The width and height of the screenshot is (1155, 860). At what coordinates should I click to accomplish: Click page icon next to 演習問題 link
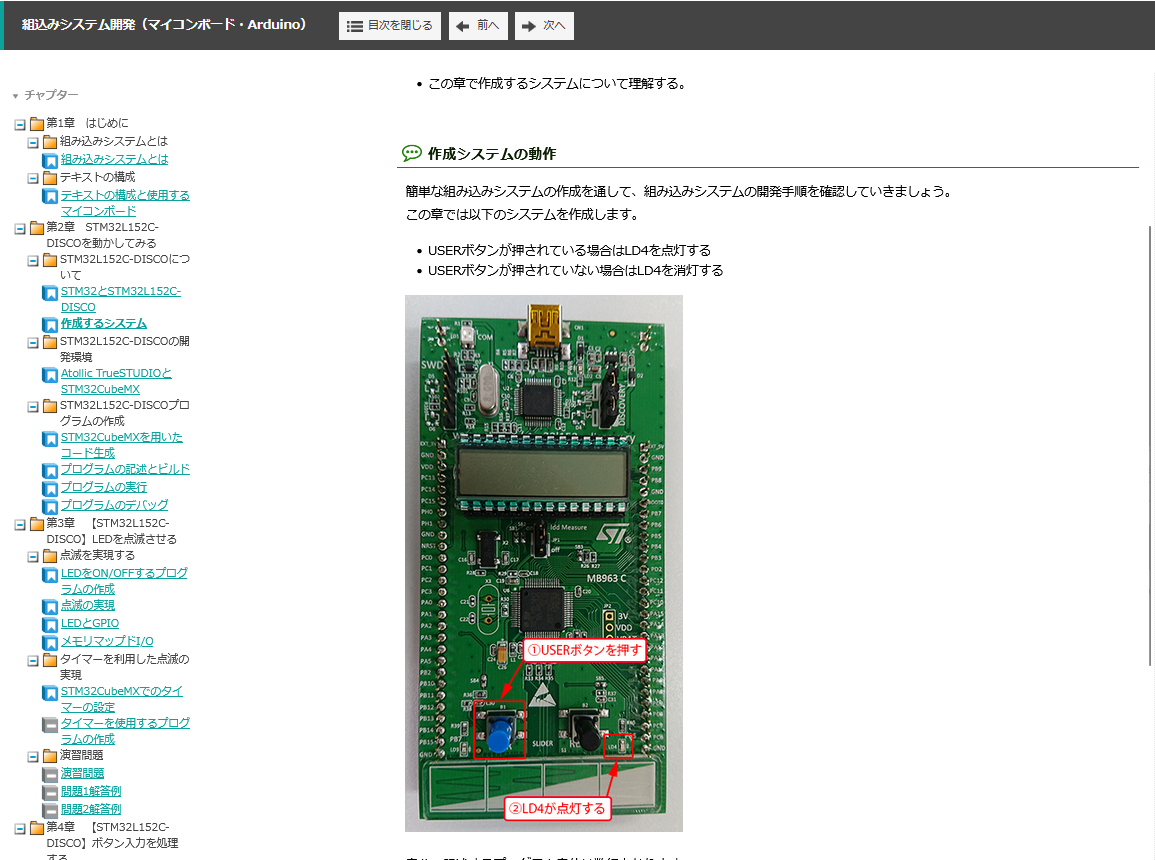tap(49, 774)
